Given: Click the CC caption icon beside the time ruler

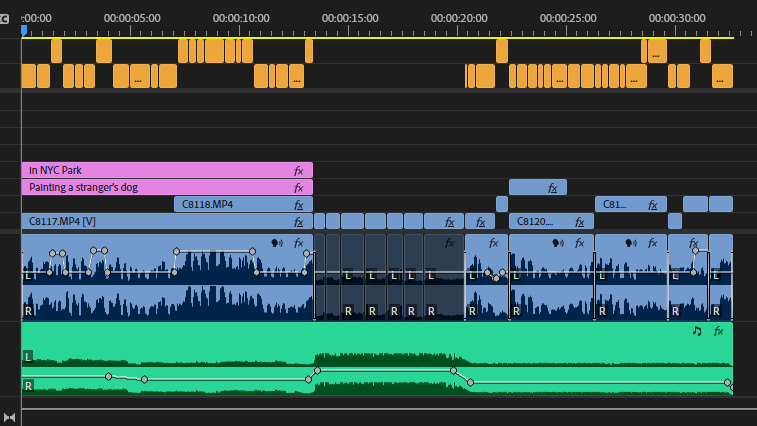Looking at the screenshot, I should [4, 19].
